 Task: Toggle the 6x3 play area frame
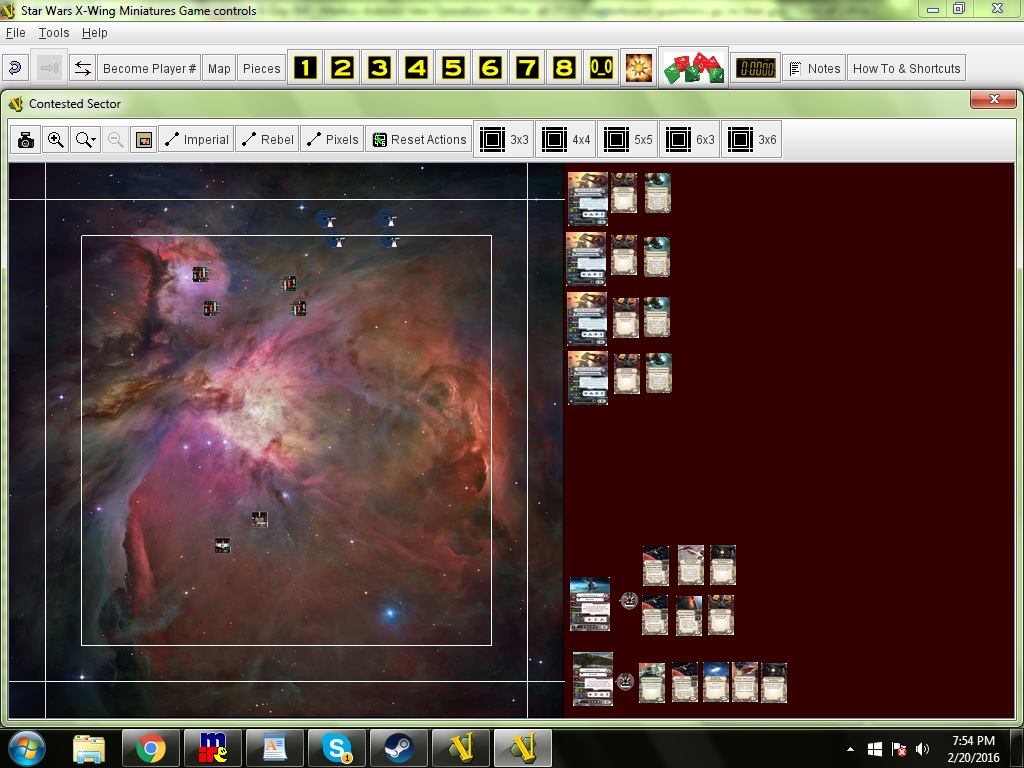pos(690,140)
